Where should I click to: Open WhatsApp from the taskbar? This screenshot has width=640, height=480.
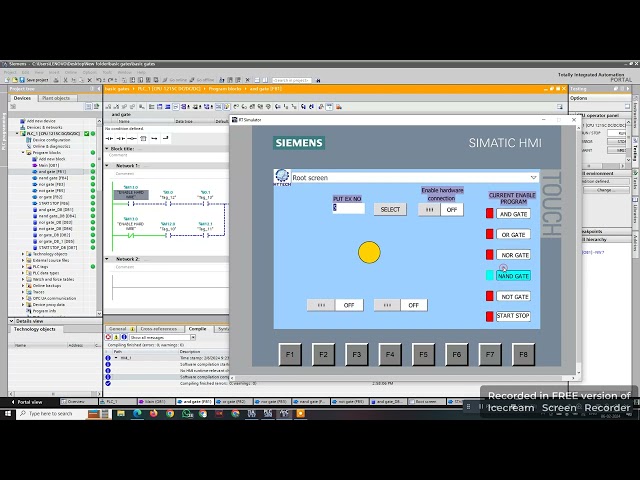point(187,413)
